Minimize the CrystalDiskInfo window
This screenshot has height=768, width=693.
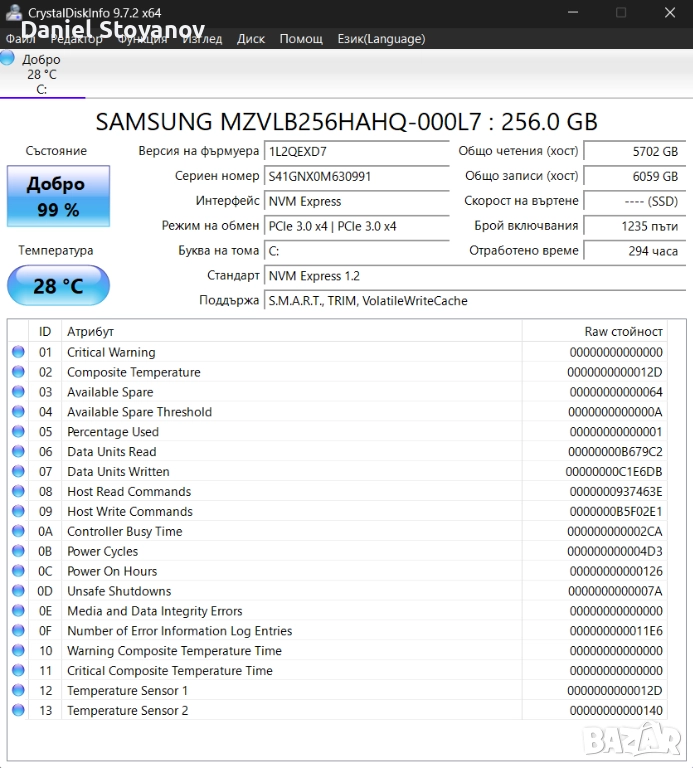[573, 12]
